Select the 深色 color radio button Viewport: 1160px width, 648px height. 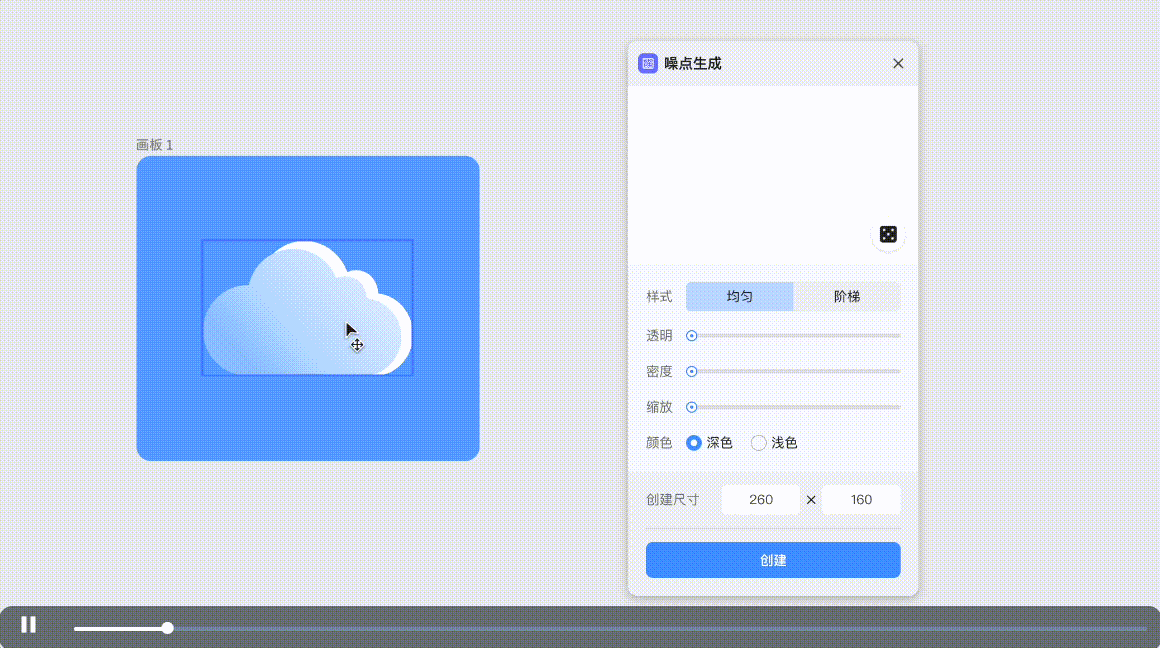[x=694, y=443]
